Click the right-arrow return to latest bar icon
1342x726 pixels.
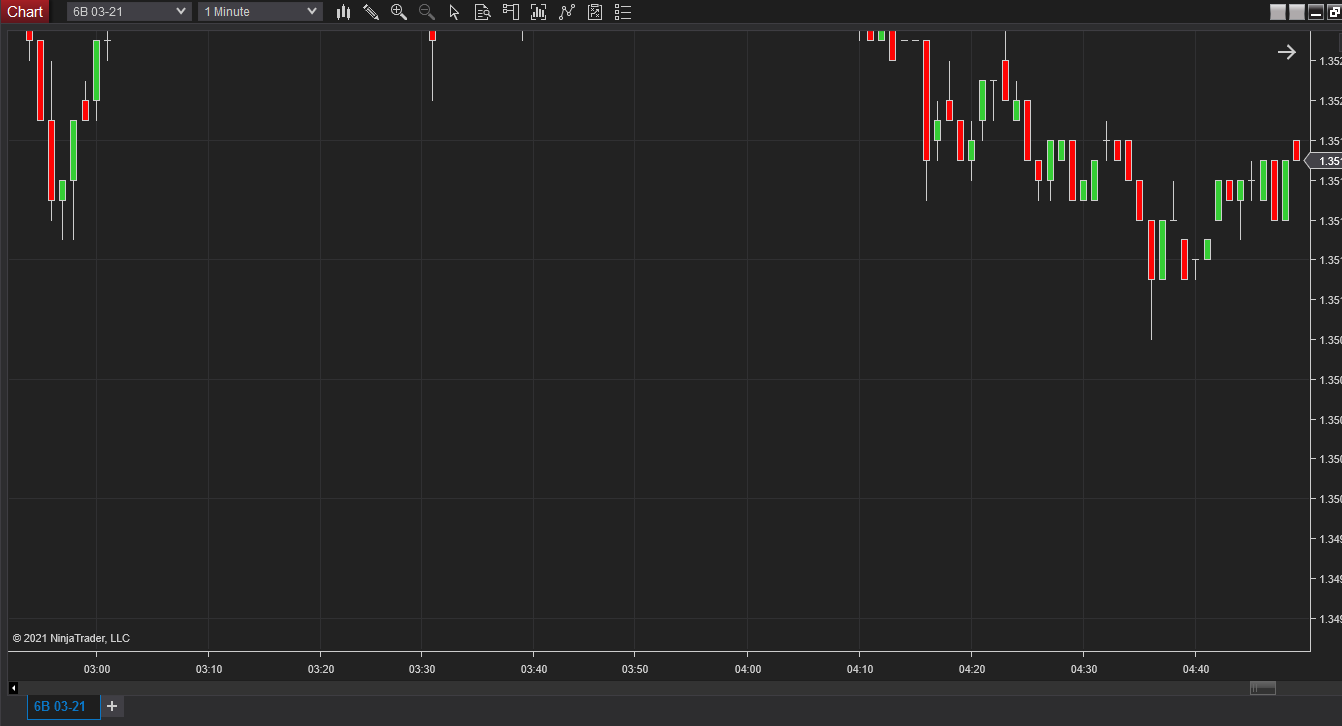pyautogui.click(x=1286, y=52)
